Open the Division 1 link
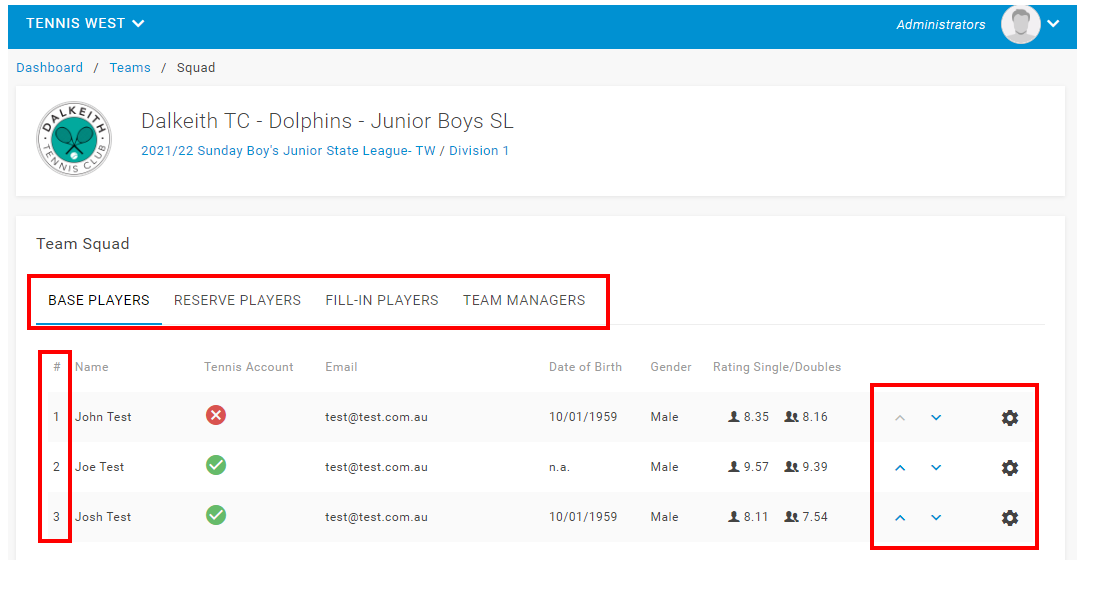The image size is (1095, 601). pyautogui.click(x=479, y=151)
